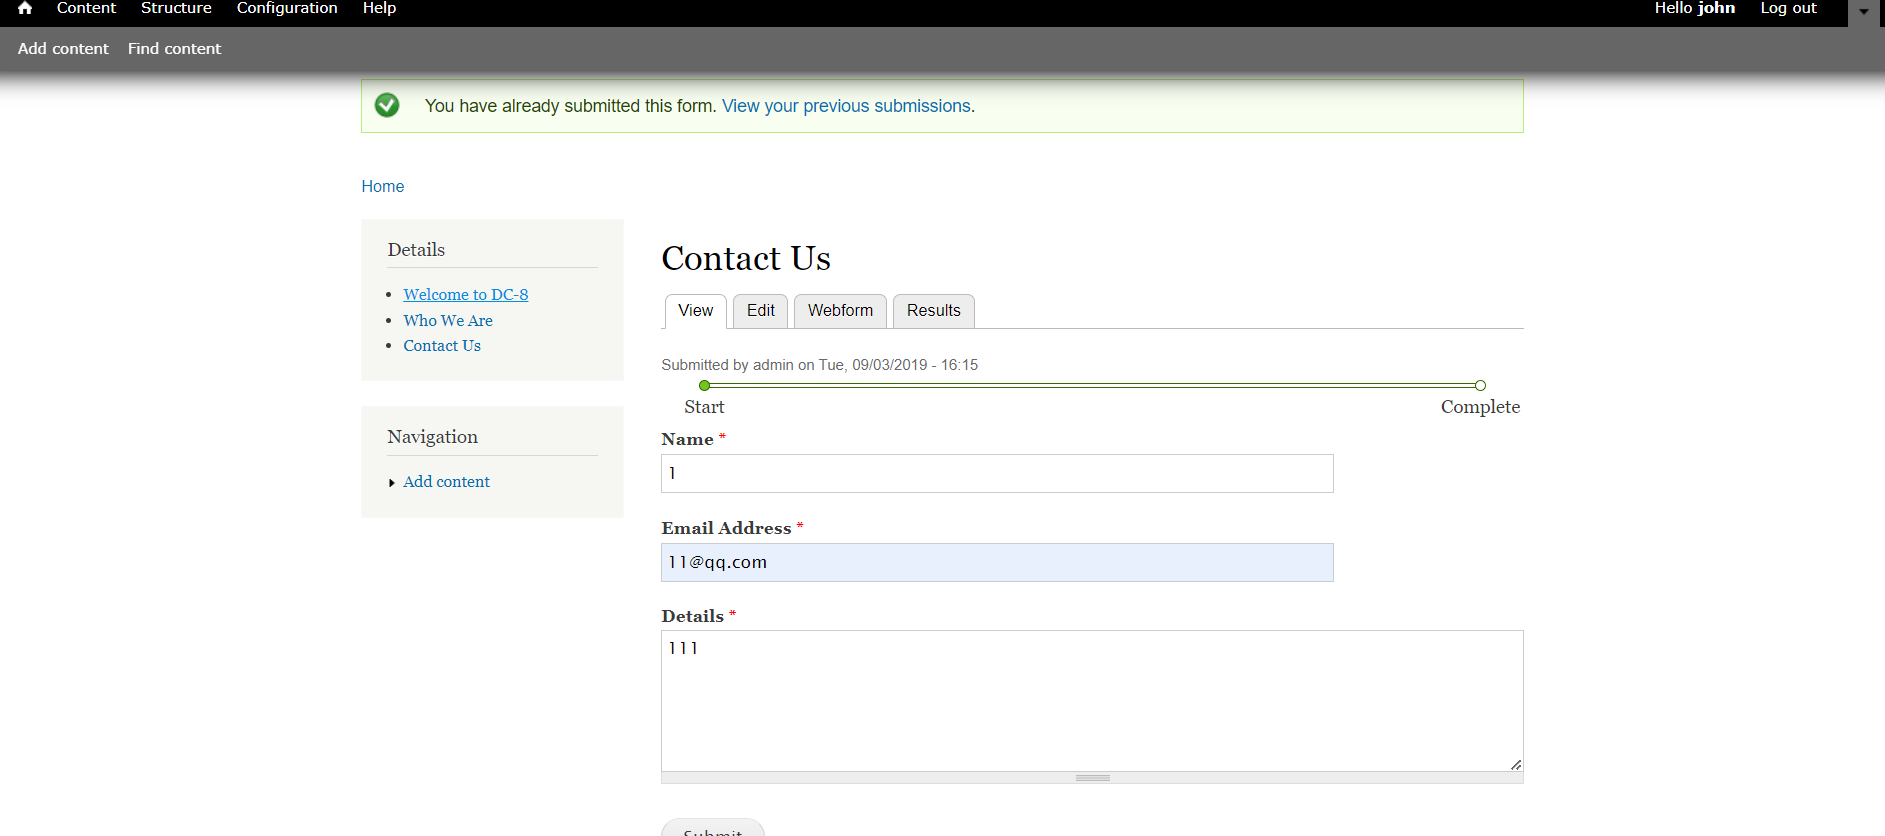This screenshot has width=1885, height=836.
Task: Open the Help admin menu
Action: tap(379, 8)
